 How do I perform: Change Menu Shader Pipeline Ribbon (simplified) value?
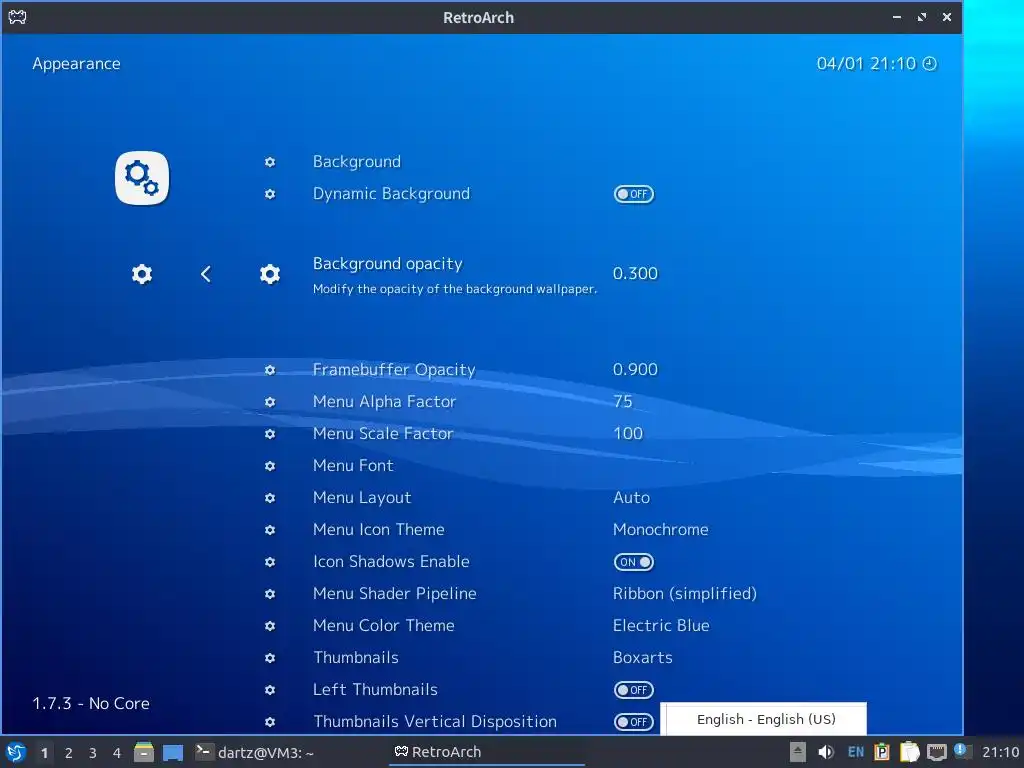pos(684,594)
